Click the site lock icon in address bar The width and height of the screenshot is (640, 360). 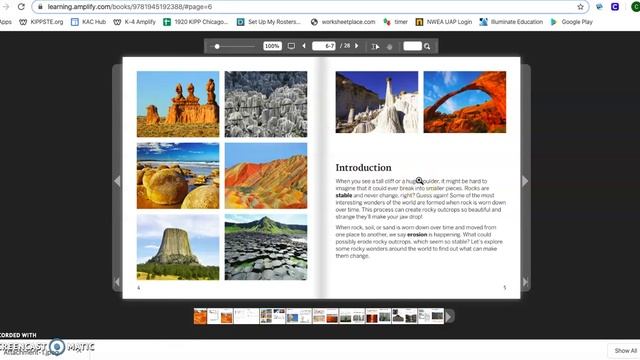[40, 7]
